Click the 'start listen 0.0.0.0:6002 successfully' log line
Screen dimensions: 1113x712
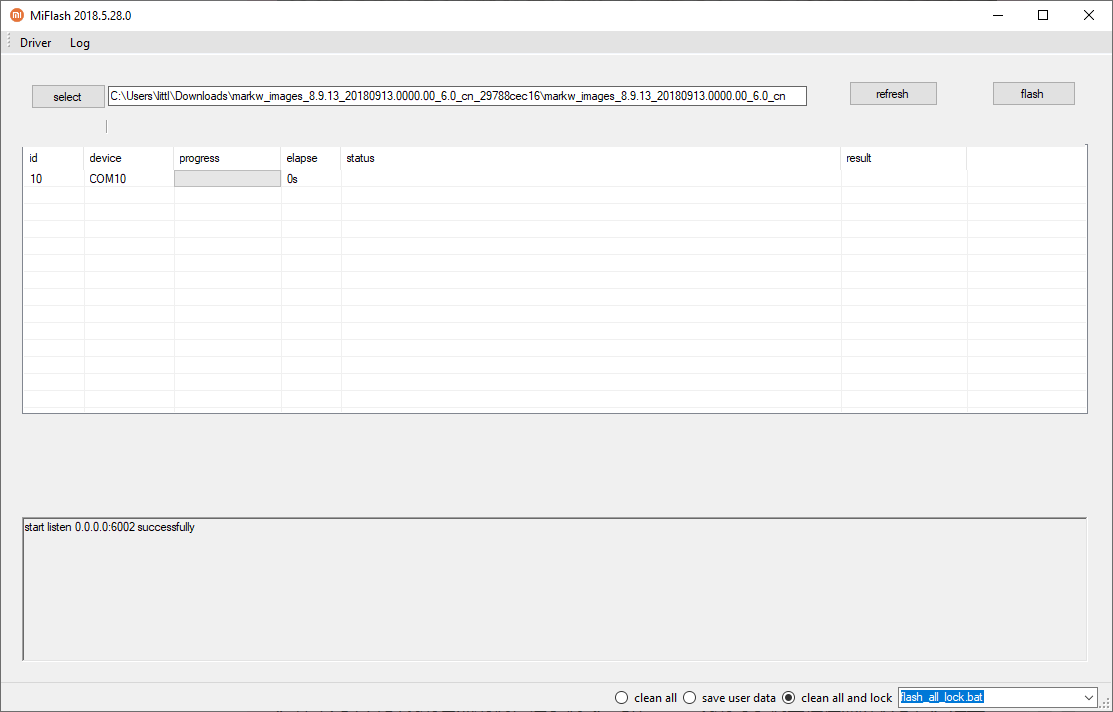point(109,527)
